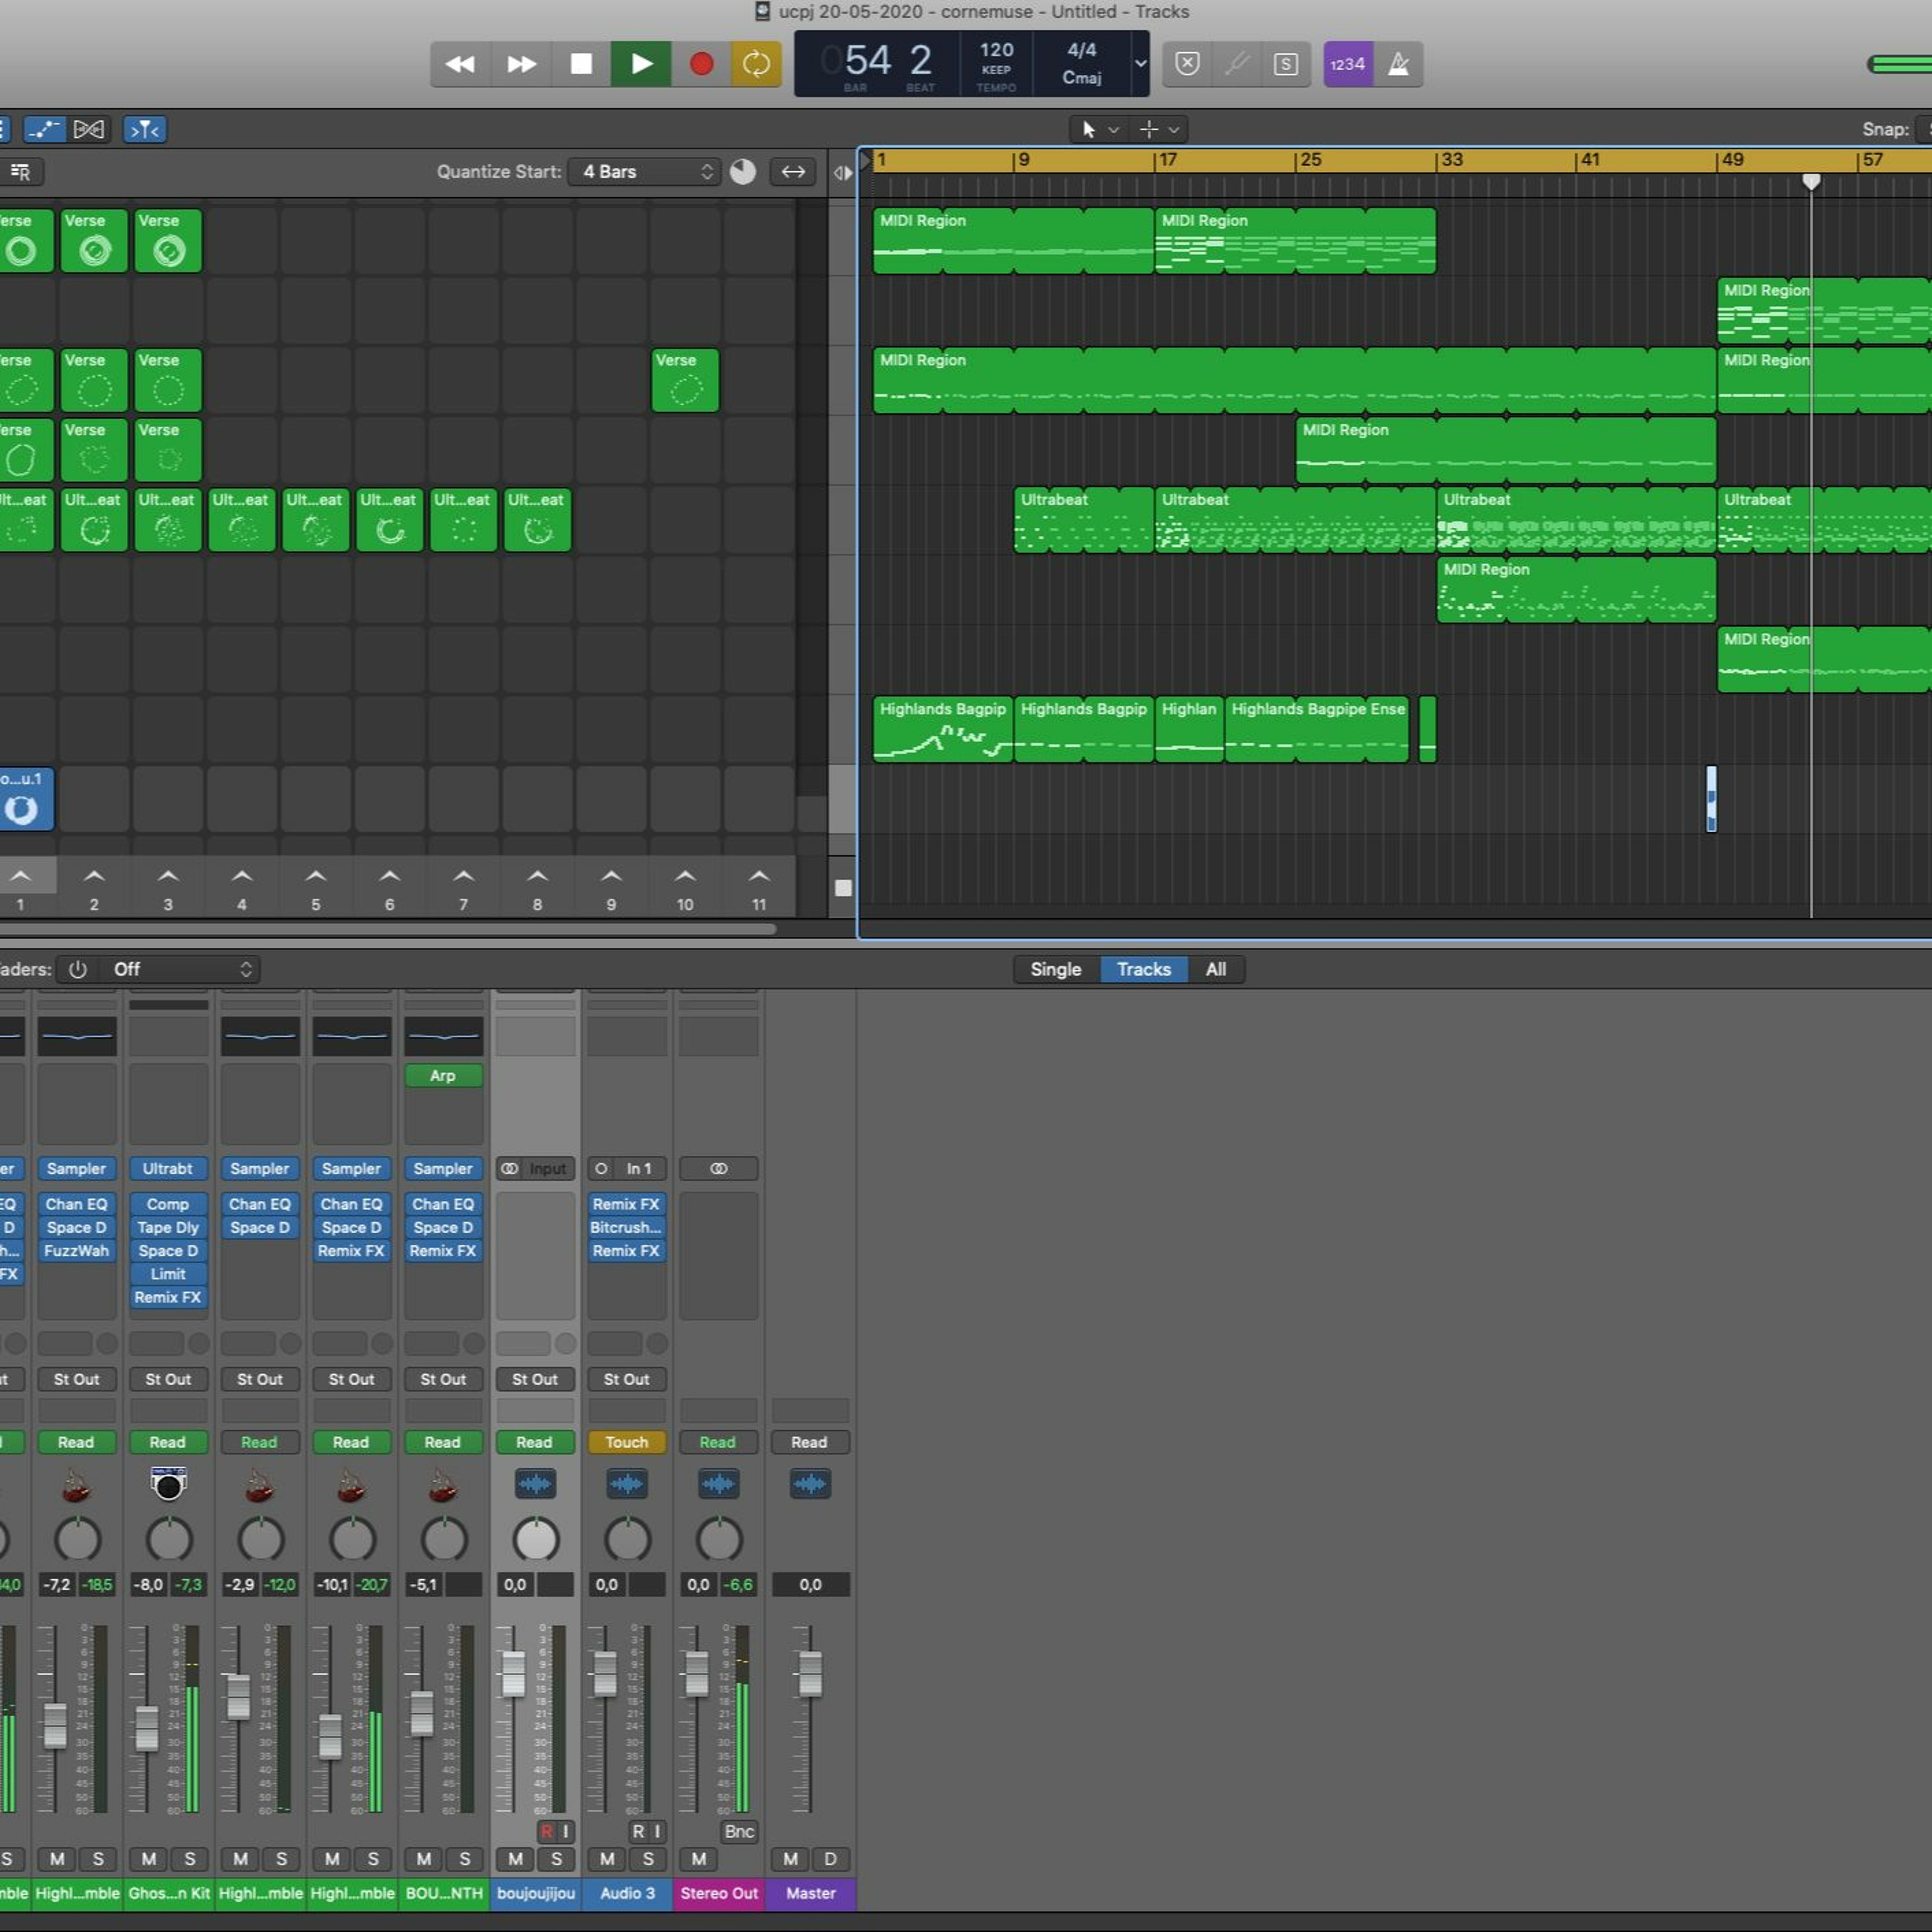1932x1932 pixels.
Task: Open the Quantize Start 4 Bars dropdown
Action: 645,171
